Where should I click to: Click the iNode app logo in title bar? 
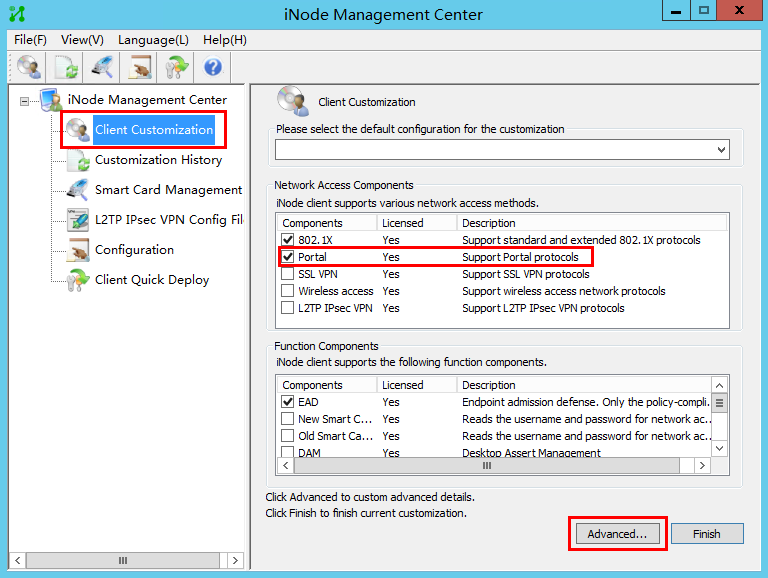[17, 14]
